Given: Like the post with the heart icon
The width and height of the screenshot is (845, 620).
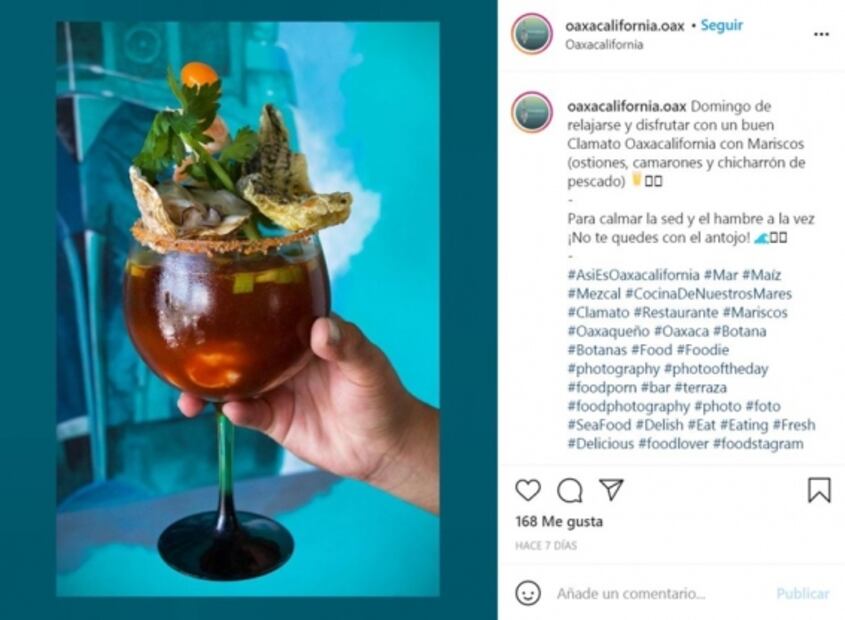Looking at the screenshot, I should point(528,491).
